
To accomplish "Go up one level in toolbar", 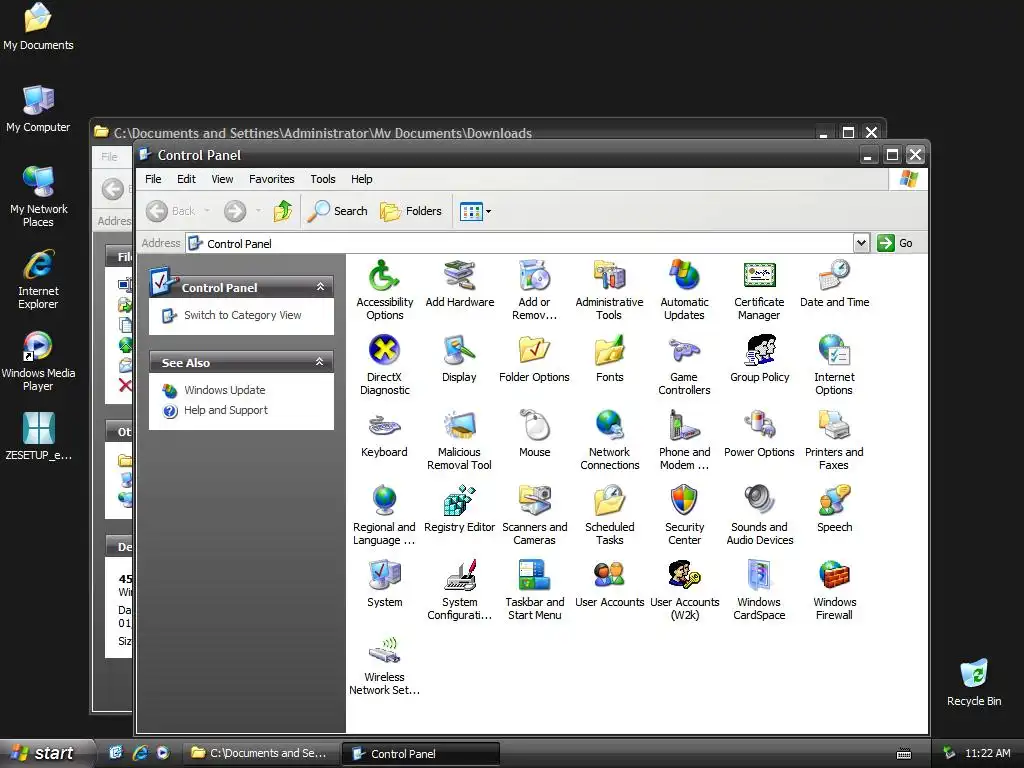I will (282, 211).
